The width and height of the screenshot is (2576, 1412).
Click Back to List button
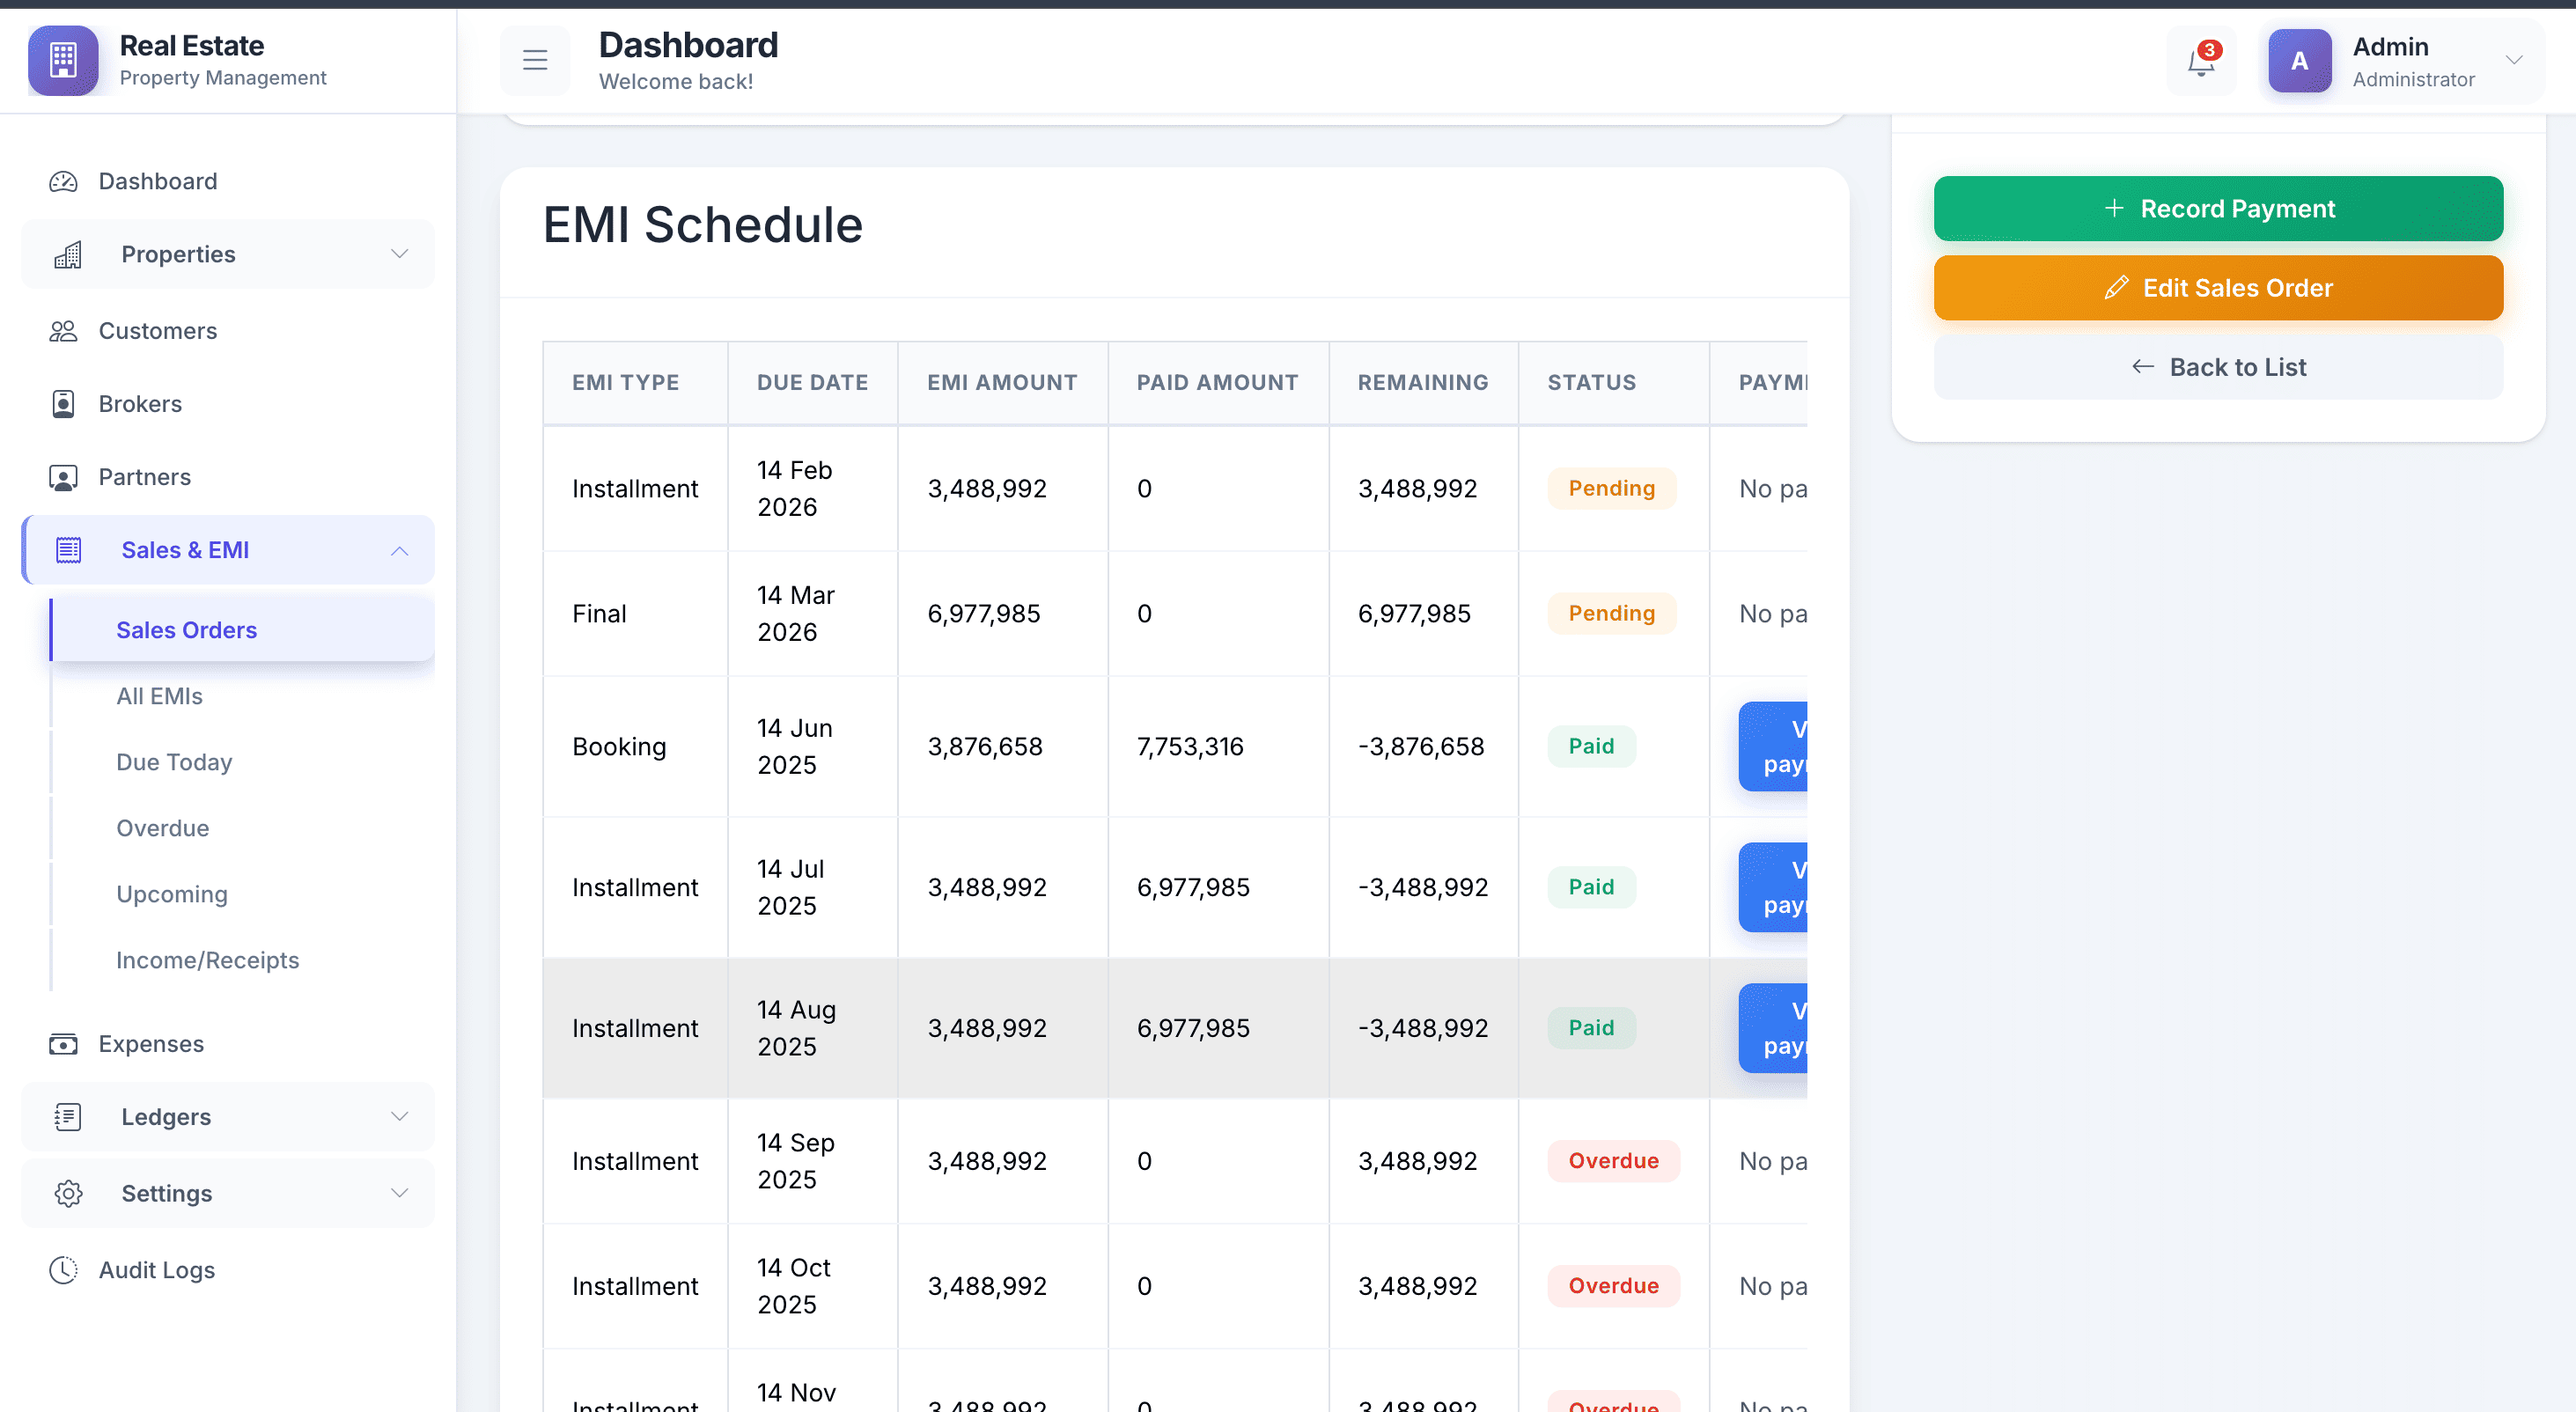[2217, 367]
